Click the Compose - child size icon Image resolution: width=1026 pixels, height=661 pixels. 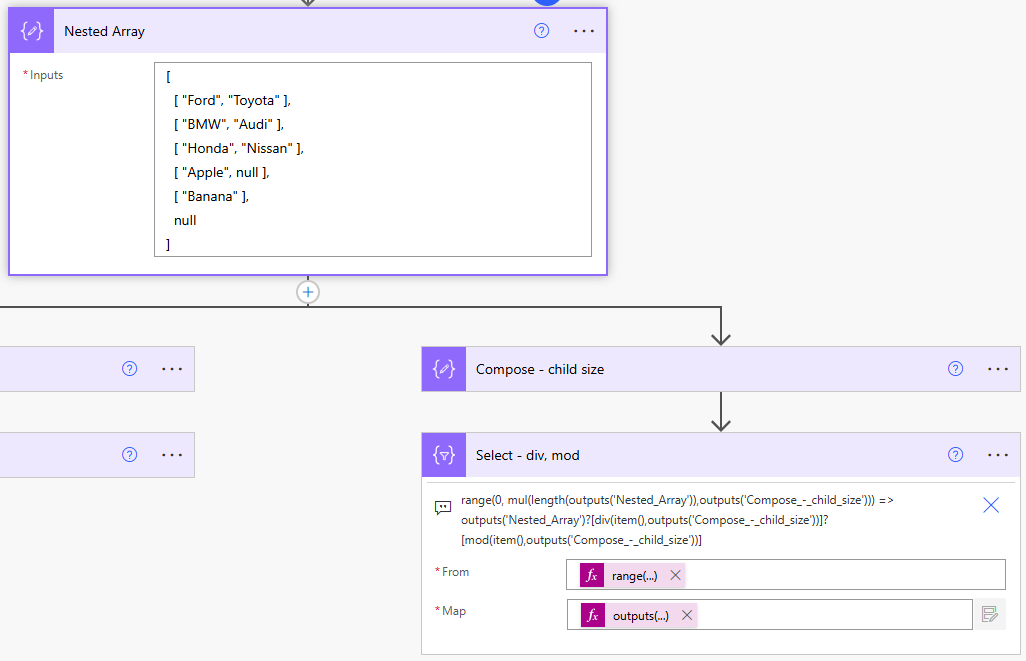444,369
